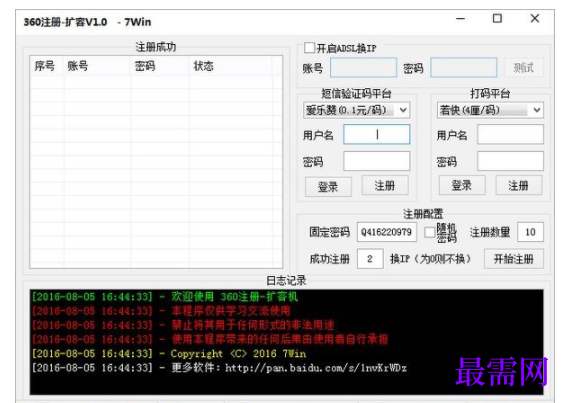Click the 序号 column header
Viewport: 567px width, 403px height.
(x=47, y=66)
